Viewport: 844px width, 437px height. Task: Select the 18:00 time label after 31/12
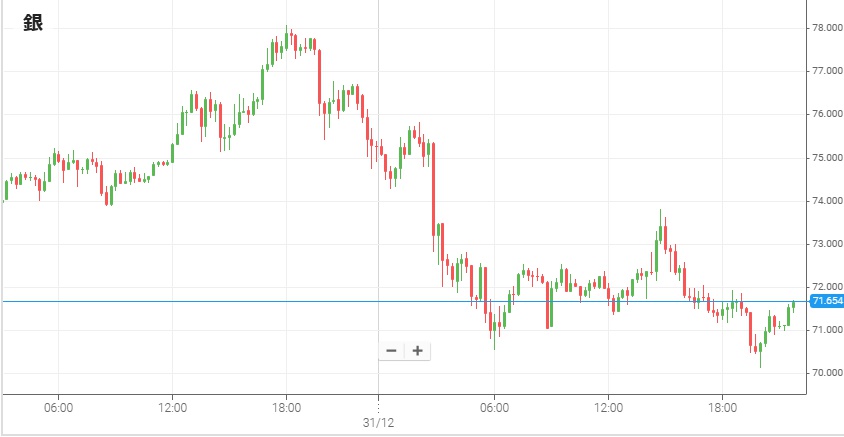[722, 408]
